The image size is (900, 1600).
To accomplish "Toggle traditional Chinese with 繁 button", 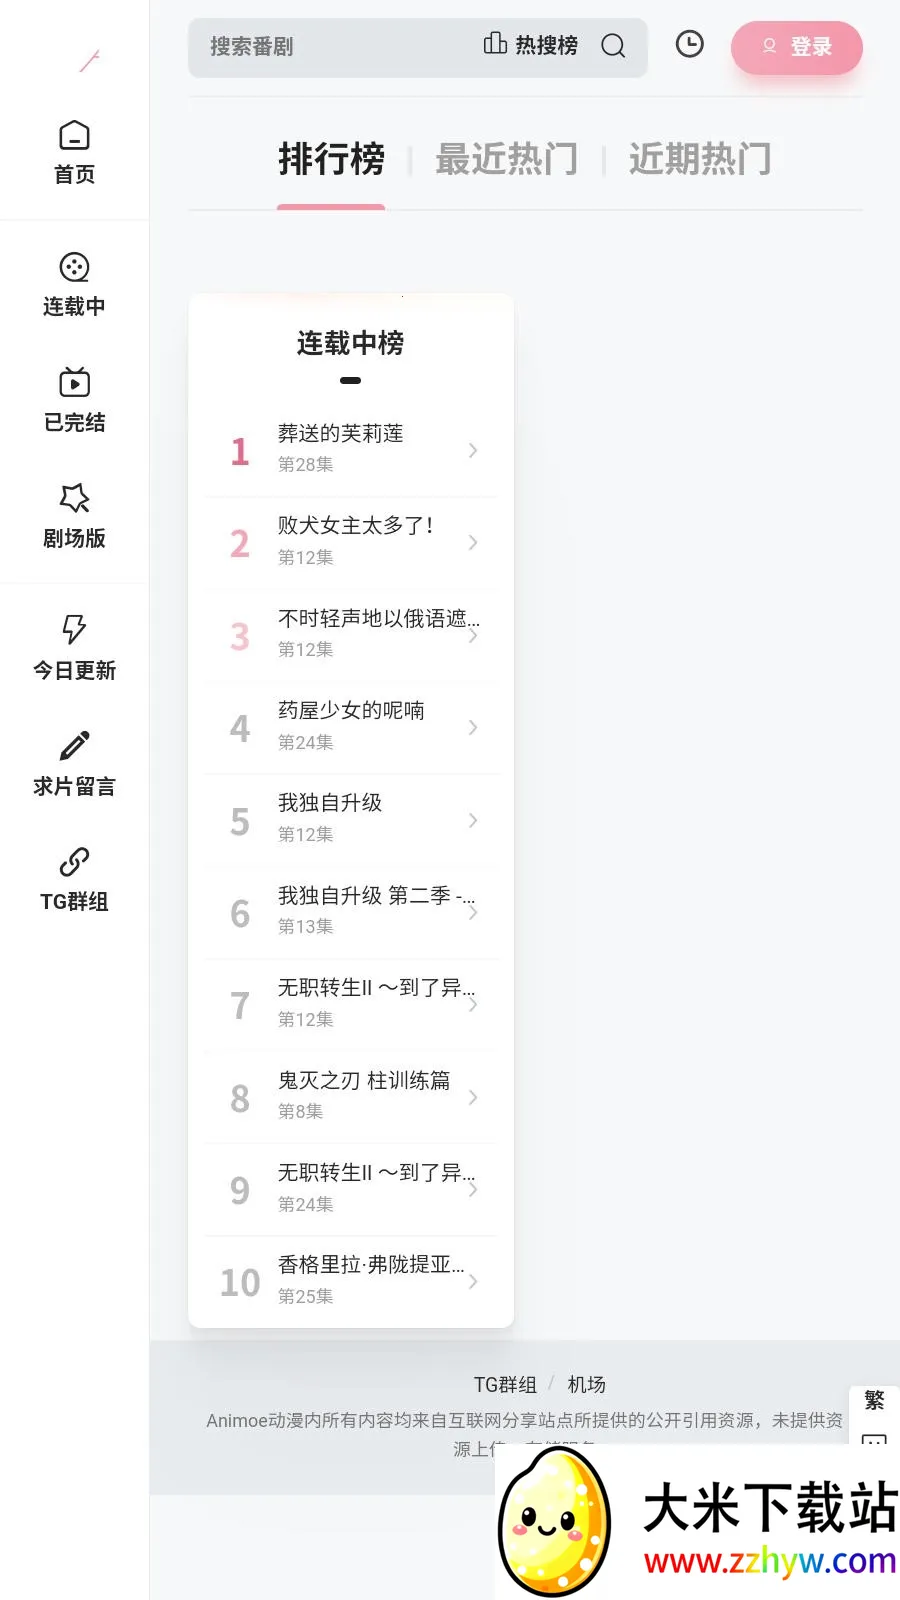I will [x=874, y=1401].
